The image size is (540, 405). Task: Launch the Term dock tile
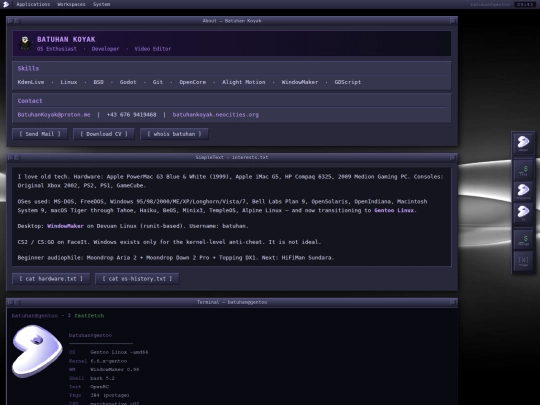tap(523, 169)
